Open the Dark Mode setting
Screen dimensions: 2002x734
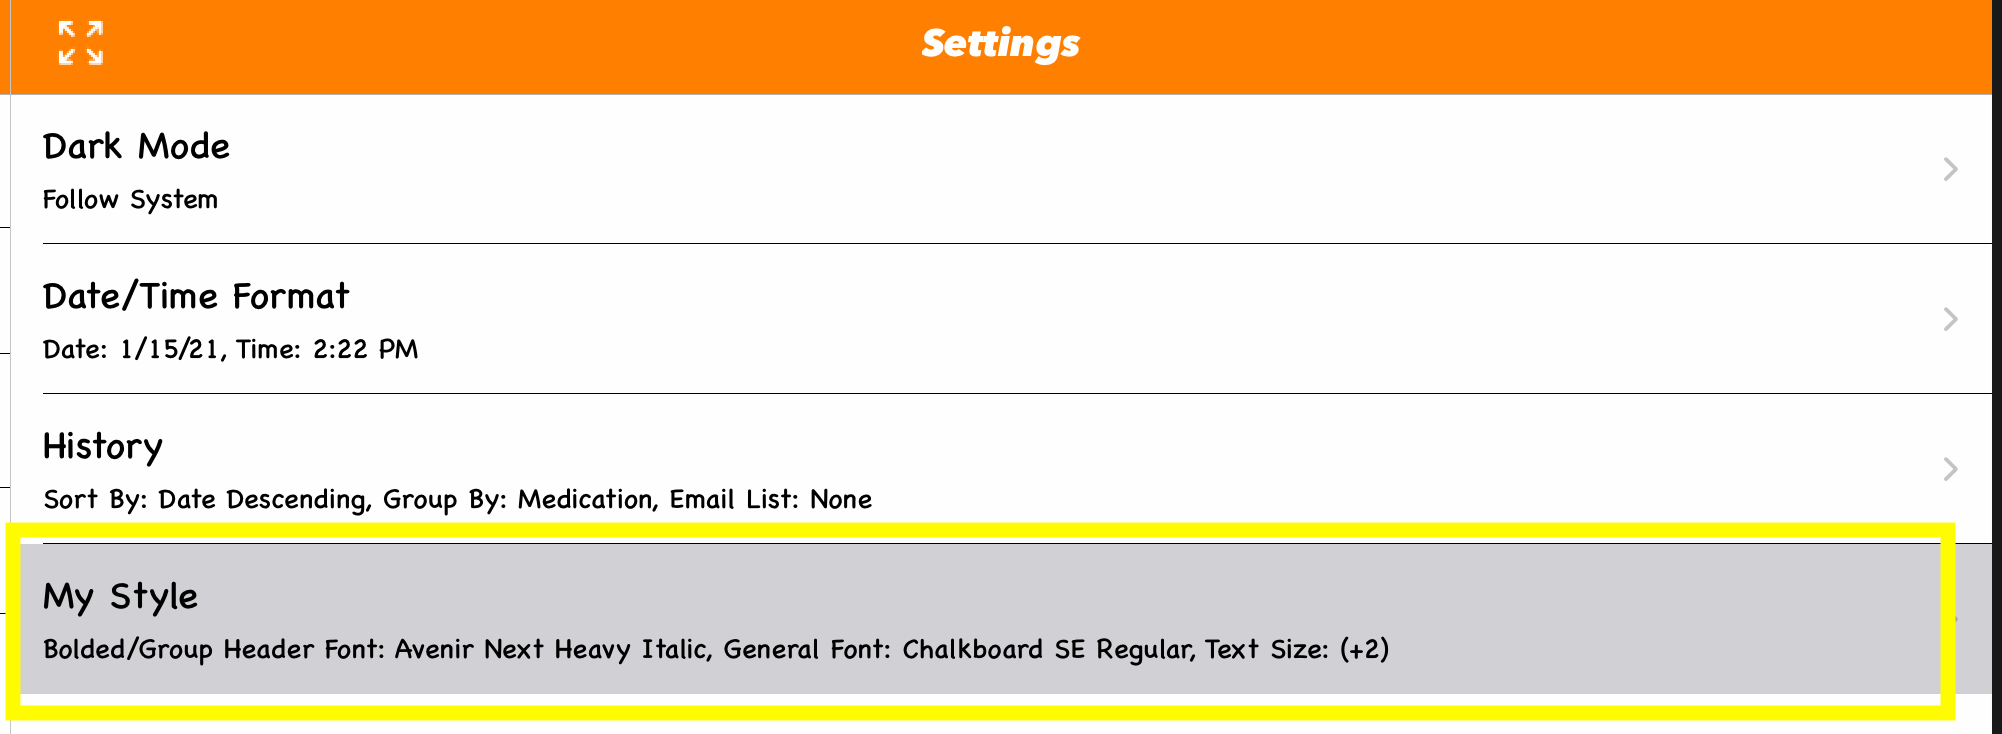136,147
